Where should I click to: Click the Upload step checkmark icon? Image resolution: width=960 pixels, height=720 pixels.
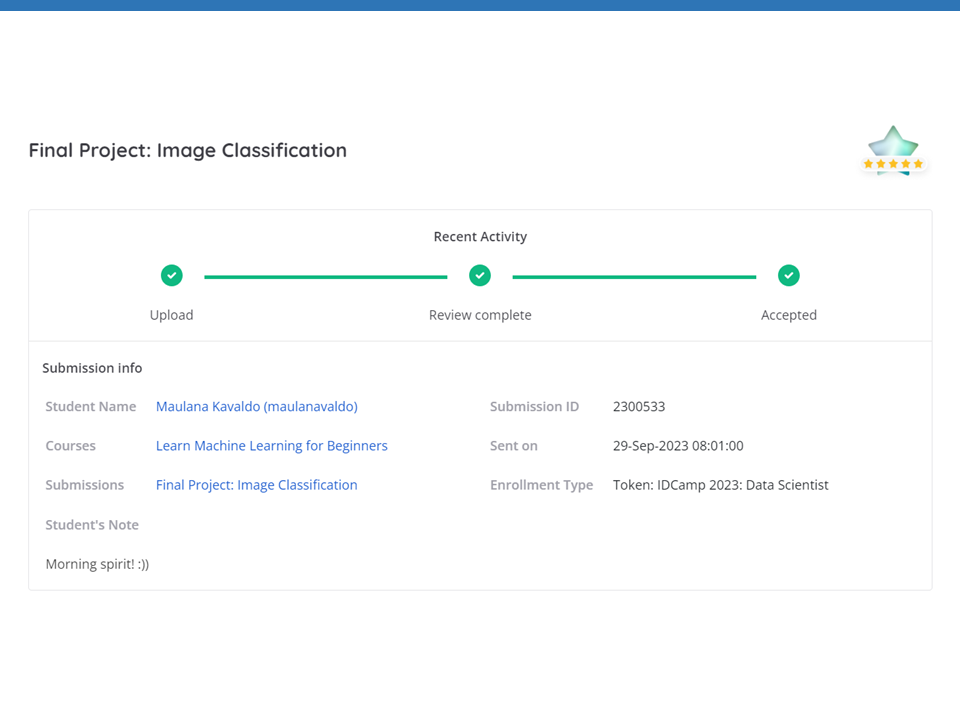click(x=172, y=275)
